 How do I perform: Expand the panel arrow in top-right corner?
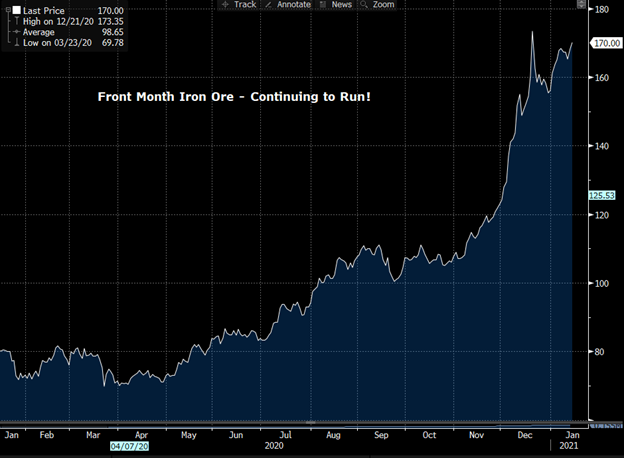(x=582, y=5)
